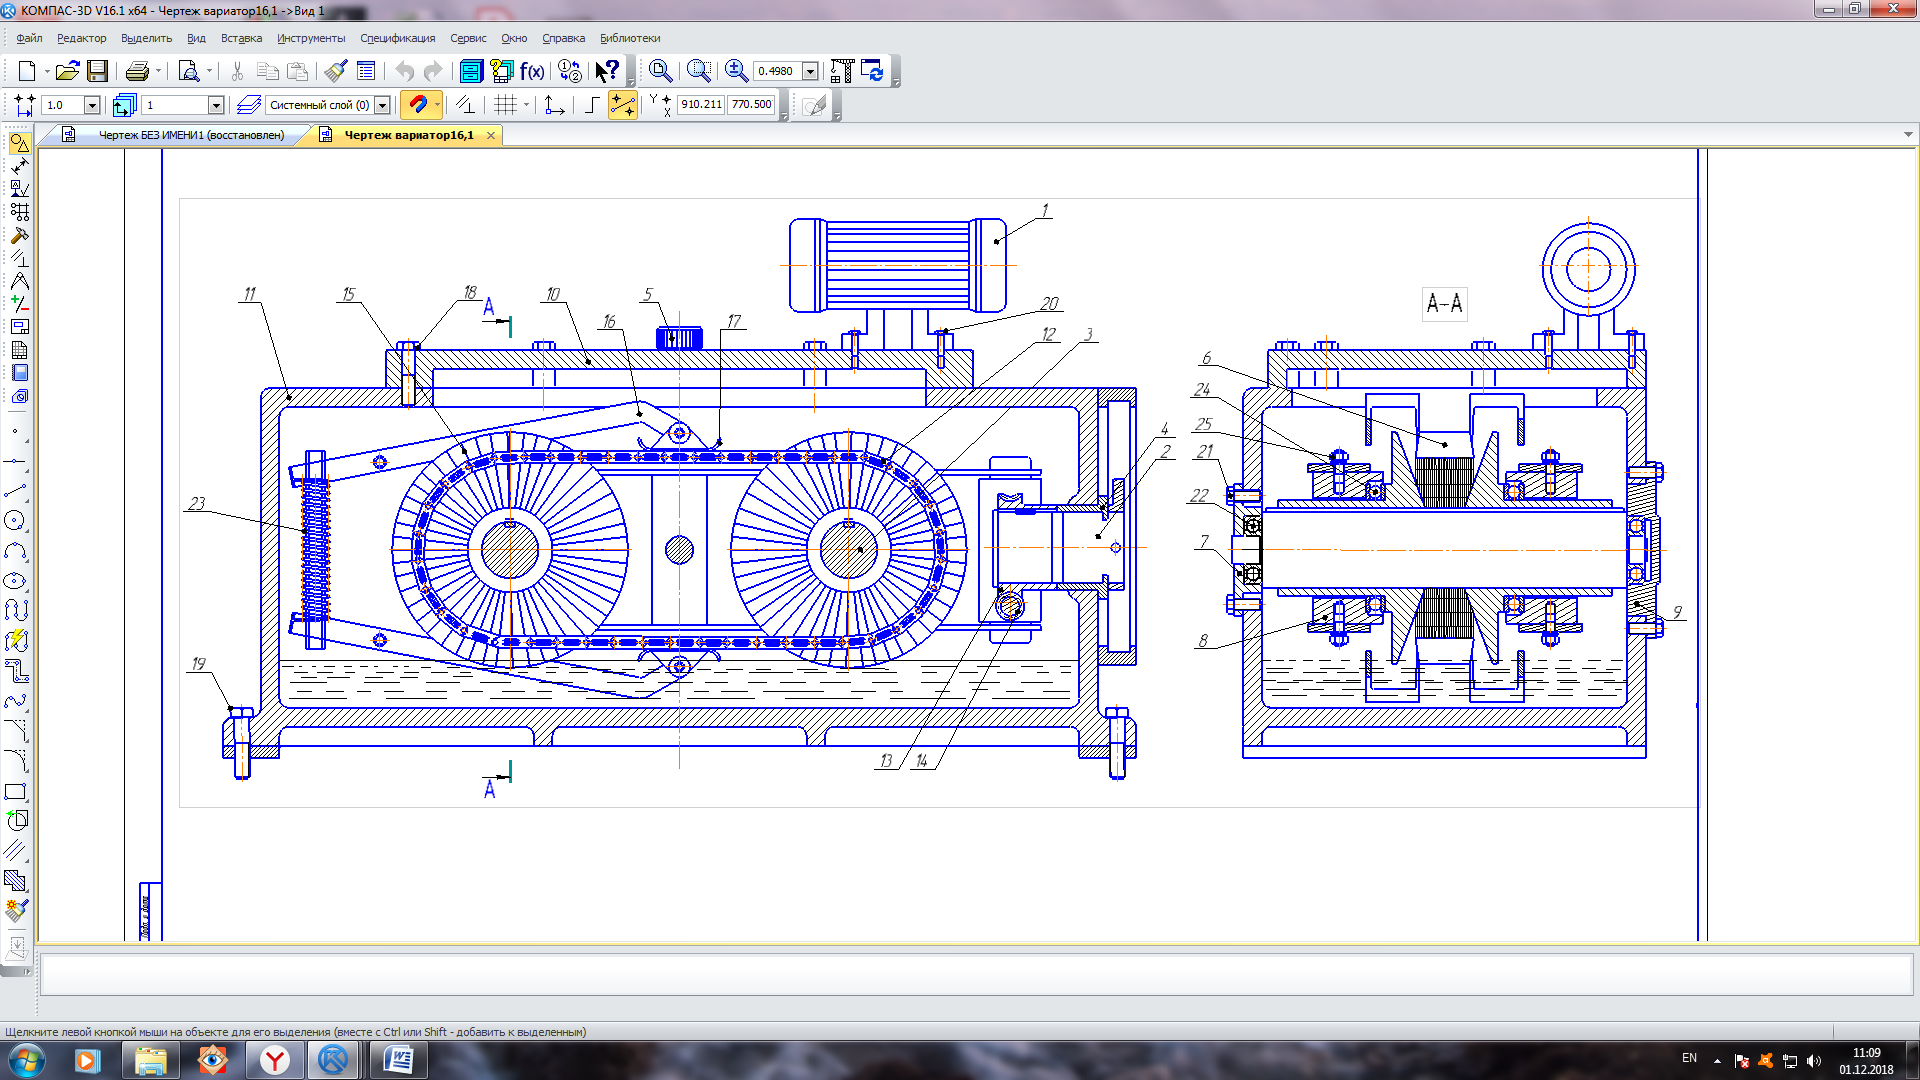Viewport: 1920px width, 1080px height.
Task: Toggle the grid display button
Action: (506, 104)
